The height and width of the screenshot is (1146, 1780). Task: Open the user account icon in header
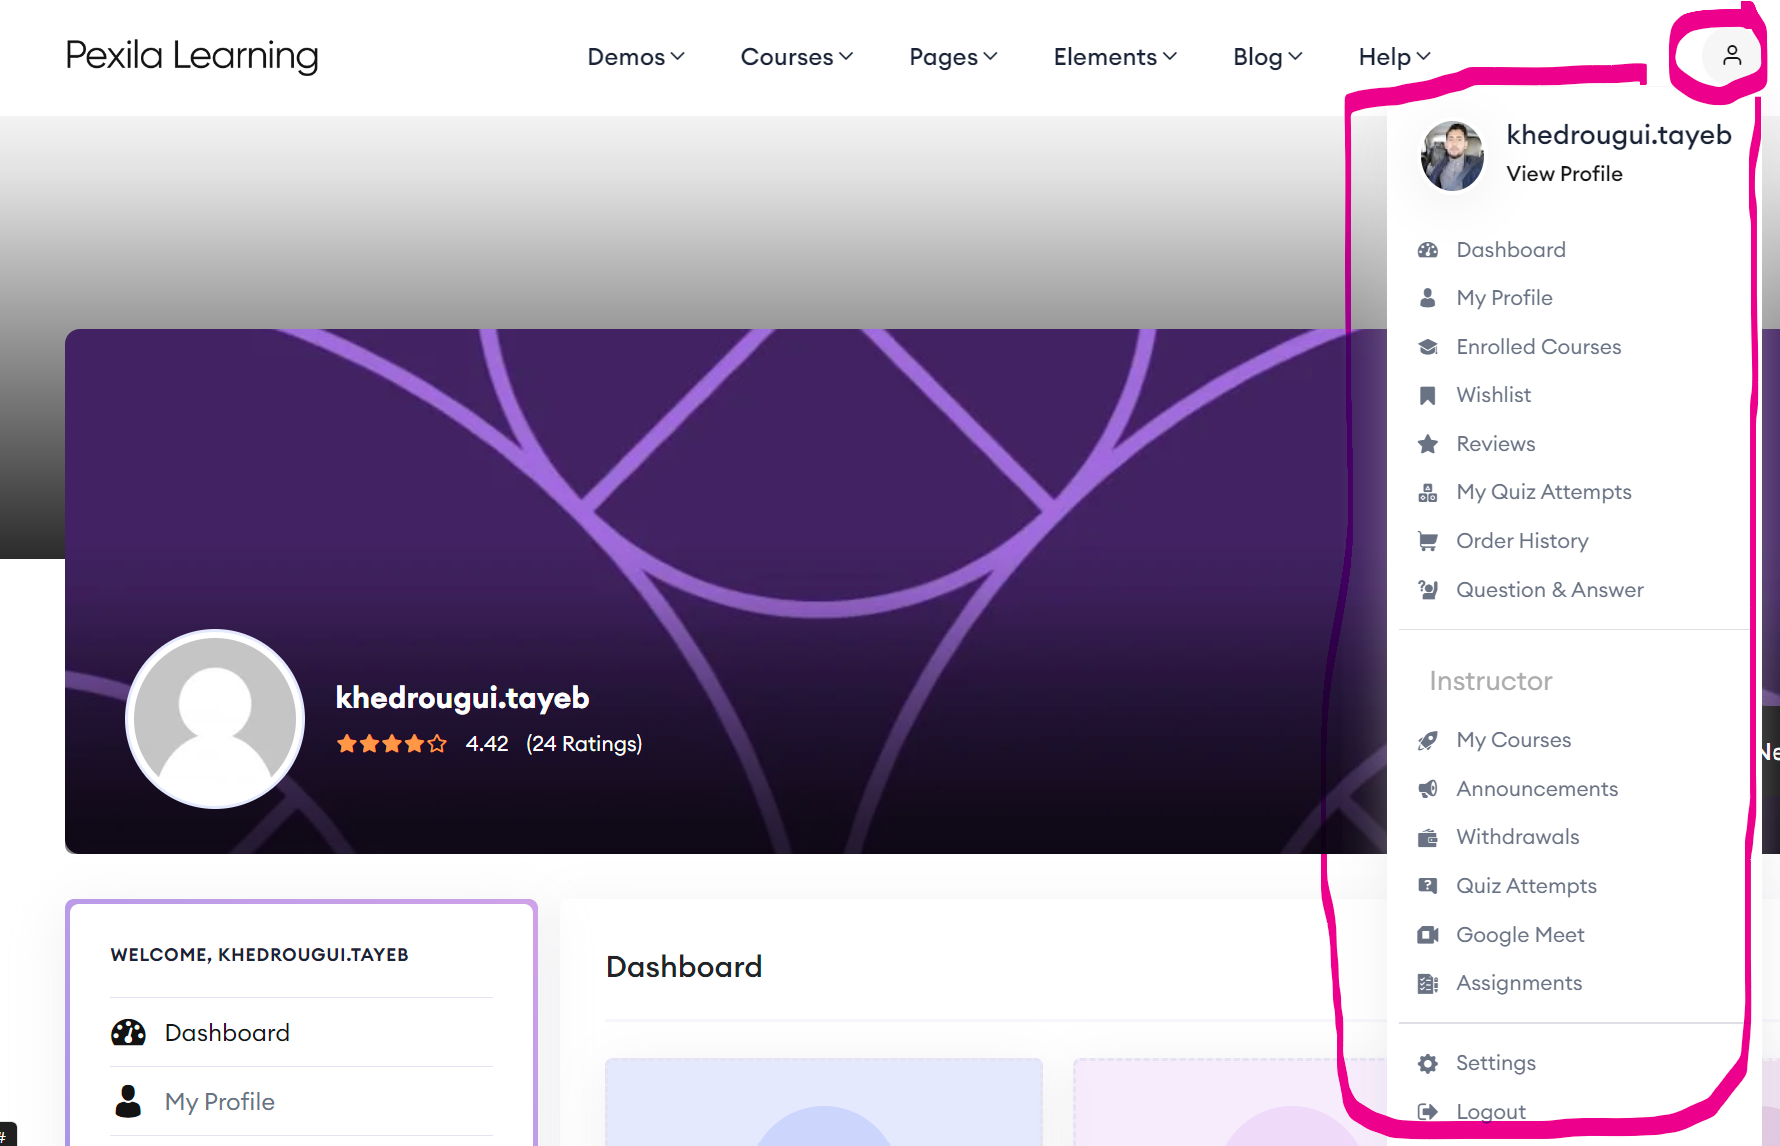[x=1731, y=55]
